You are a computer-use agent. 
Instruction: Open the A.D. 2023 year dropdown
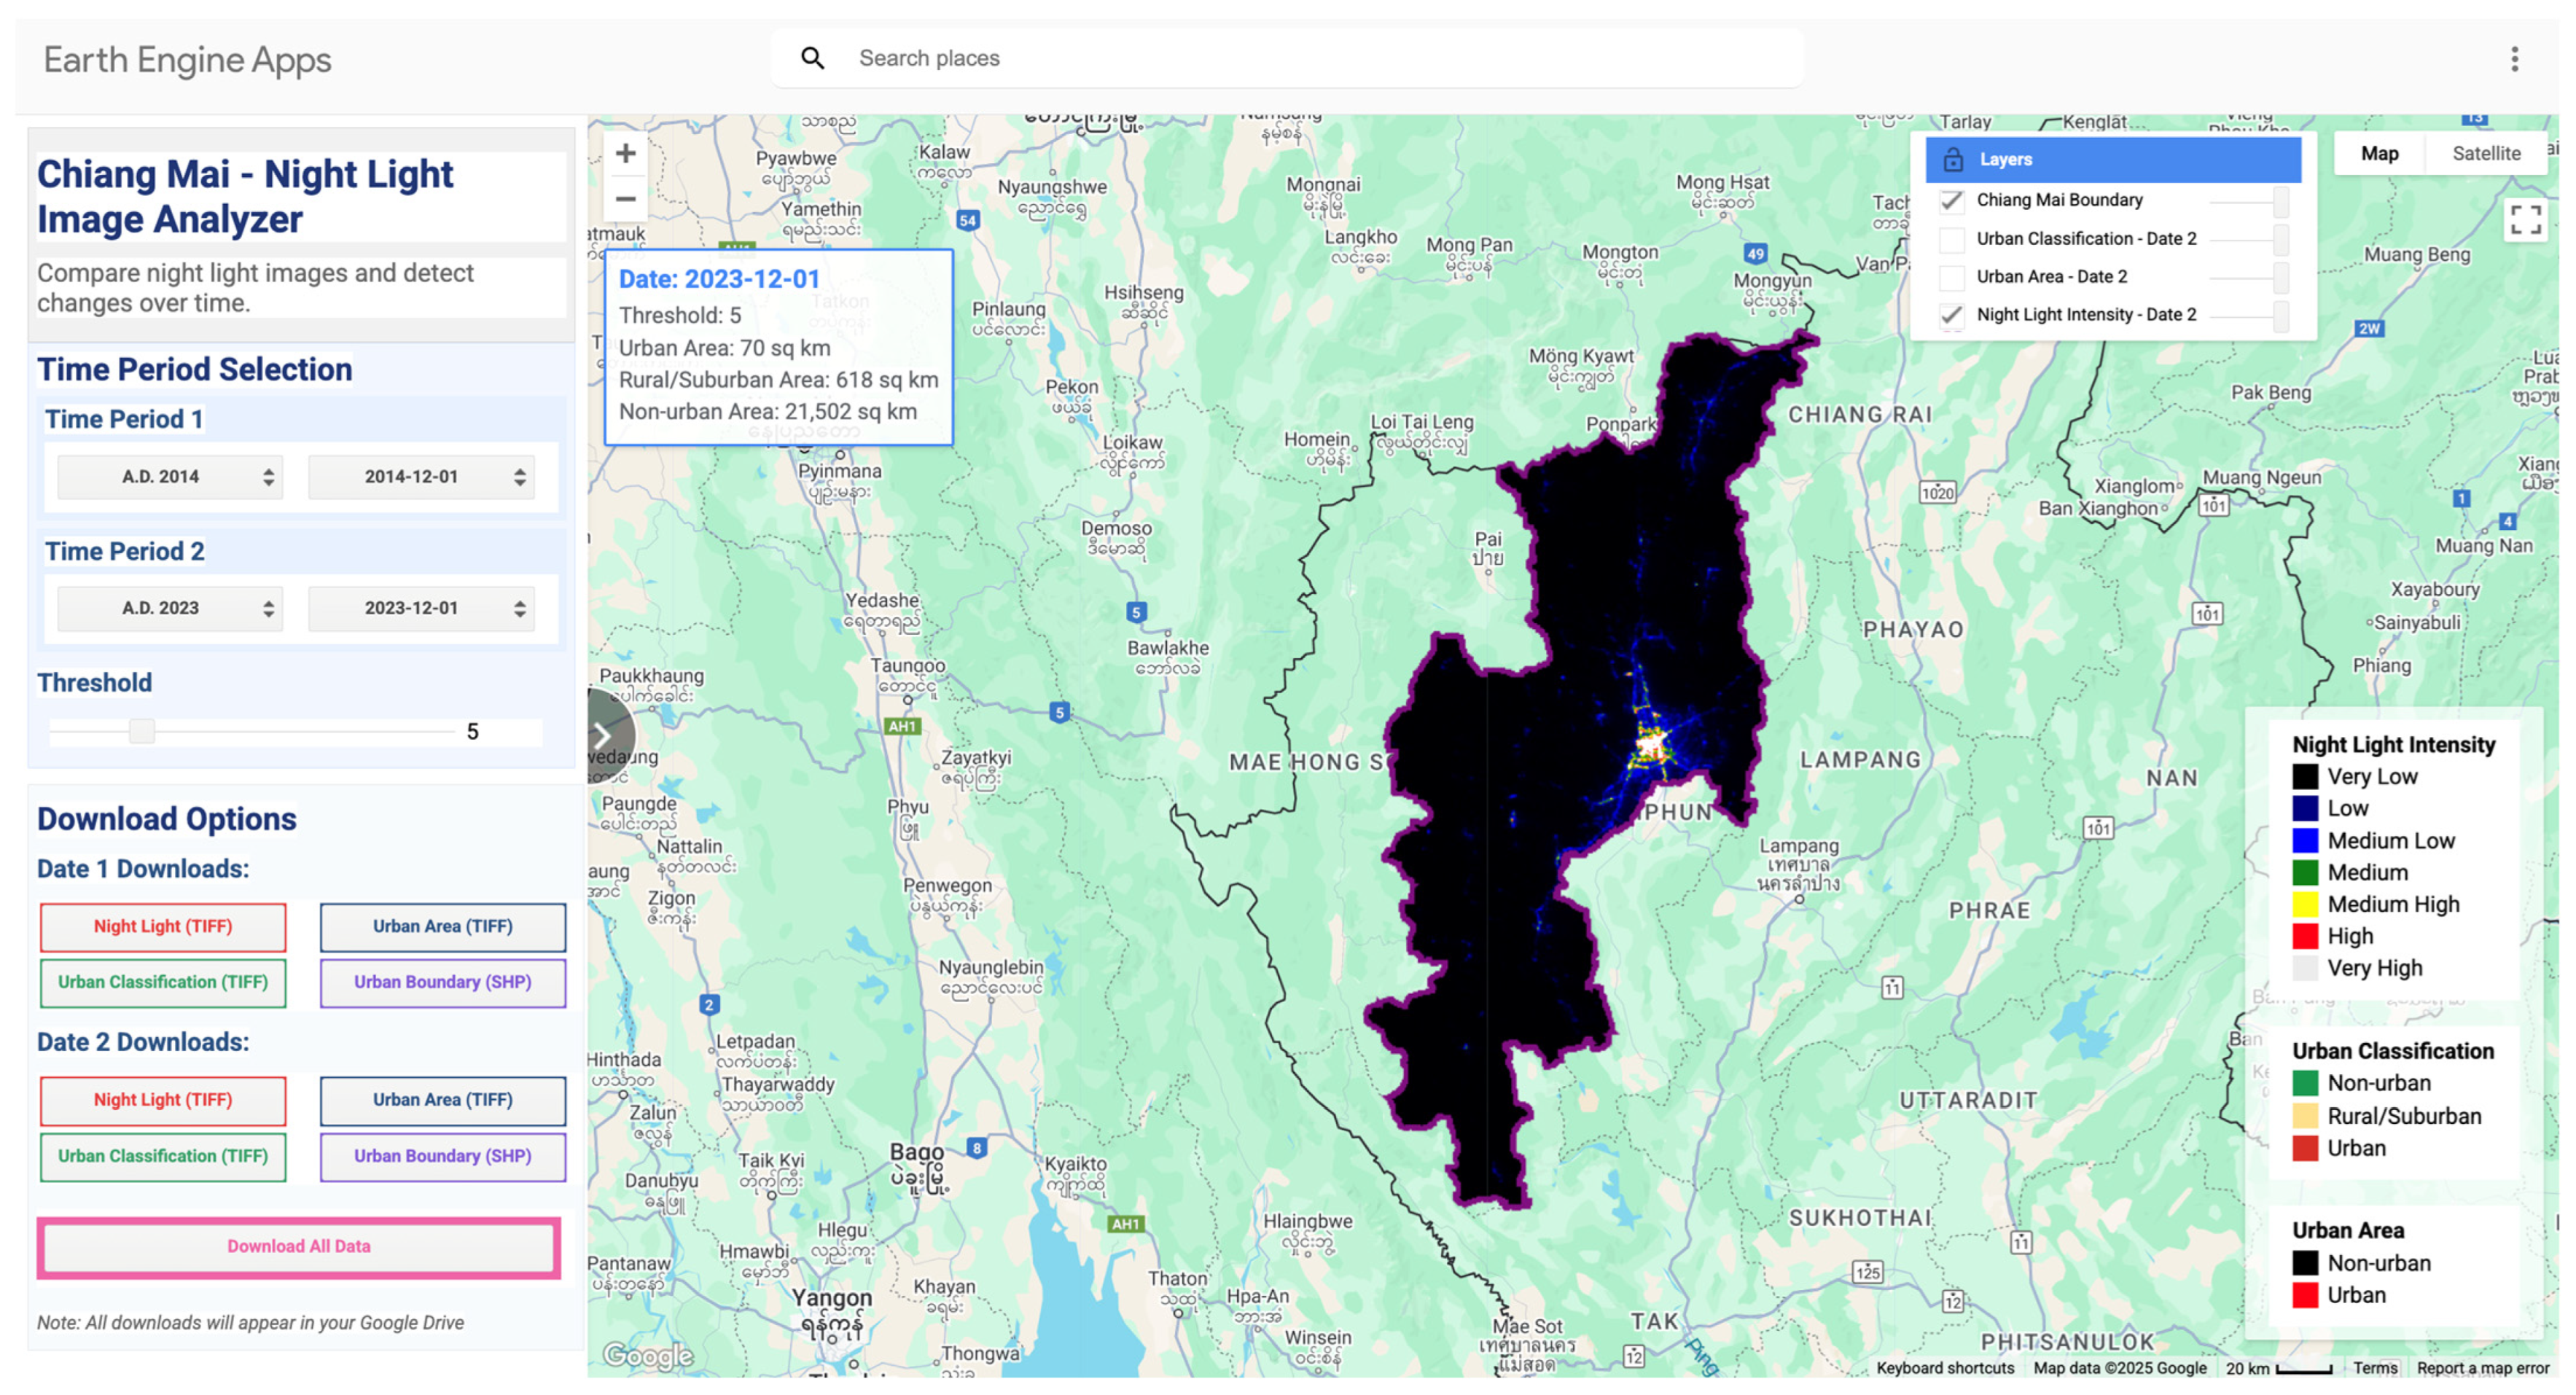pyautogui.click(x=170, y=608)
